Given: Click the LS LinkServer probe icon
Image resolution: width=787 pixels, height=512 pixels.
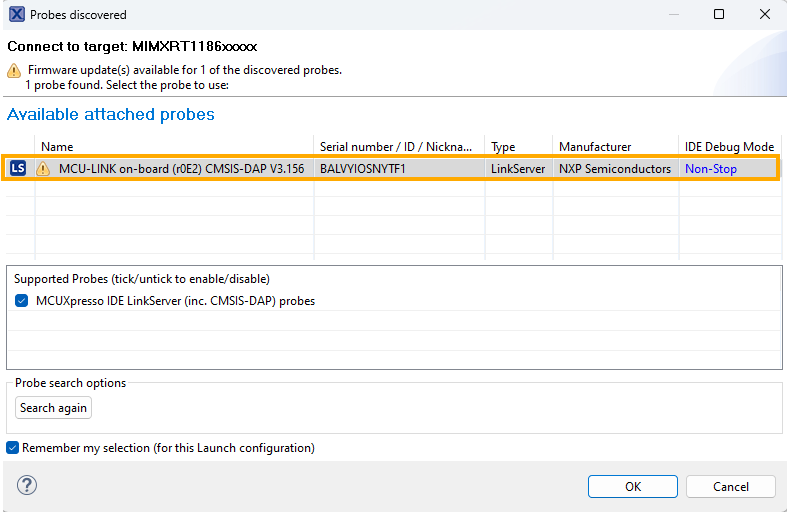Looking at the screenshot, I should point(18,169).
